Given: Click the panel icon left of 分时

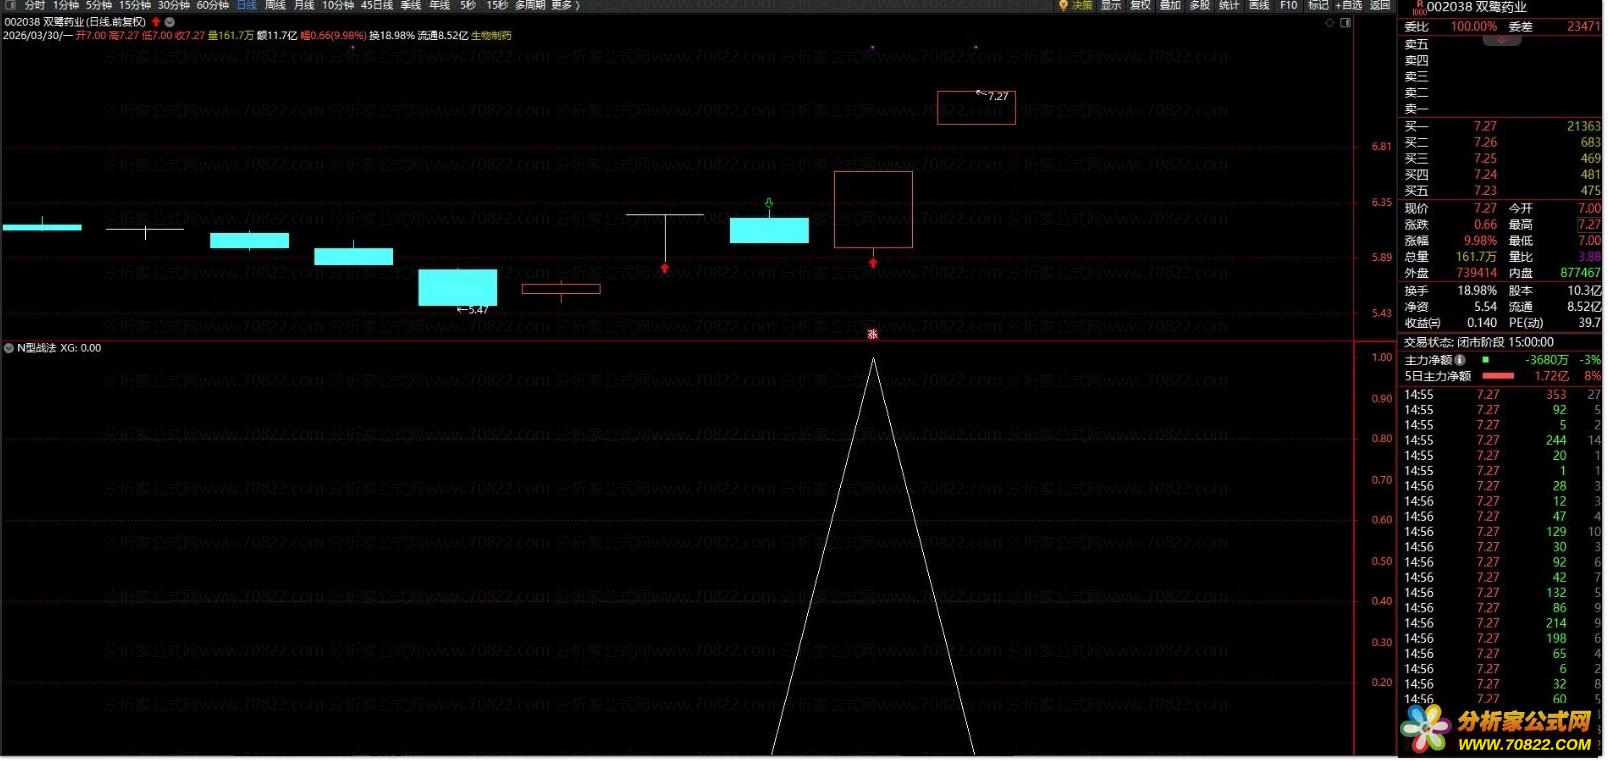Looking at the screenshot, I should (x=11, y=6).
